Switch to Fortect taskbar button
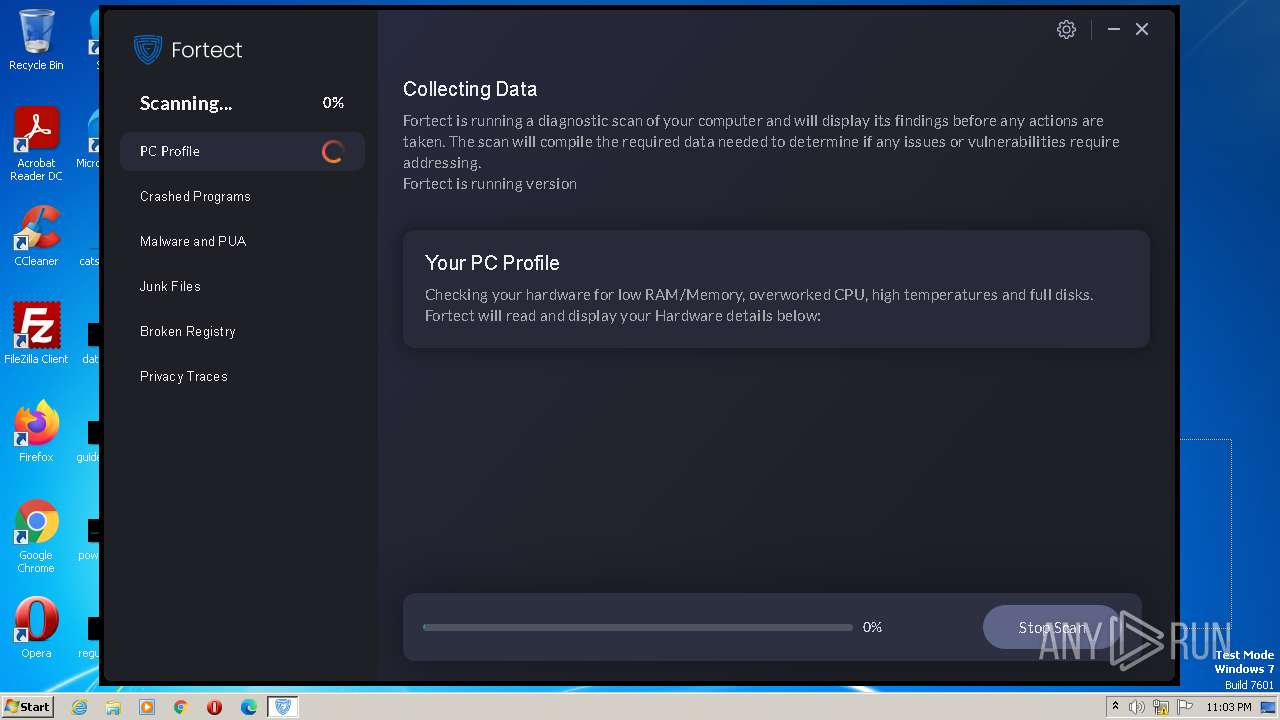The height and width of the screenshot is (720, 1280). [x=283, y=707]
